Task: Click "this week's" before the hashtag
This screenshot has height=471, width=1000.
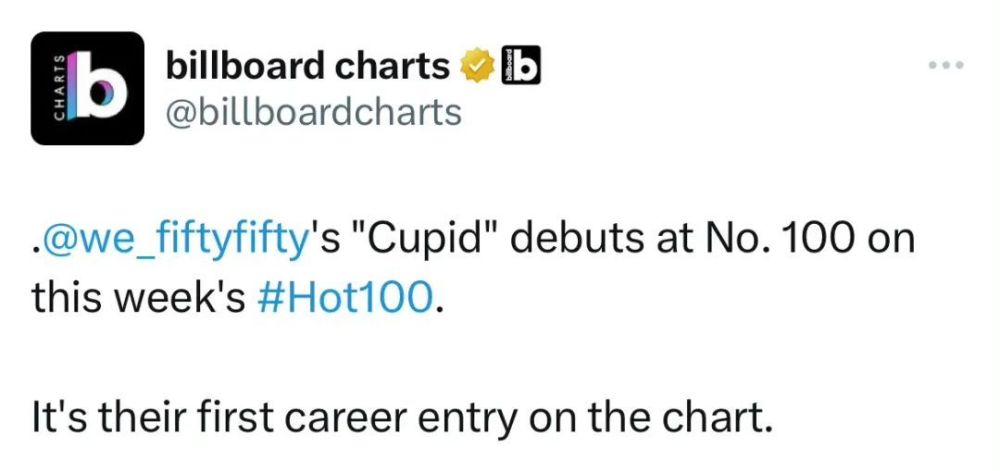Action: click(x=138, y=297)
